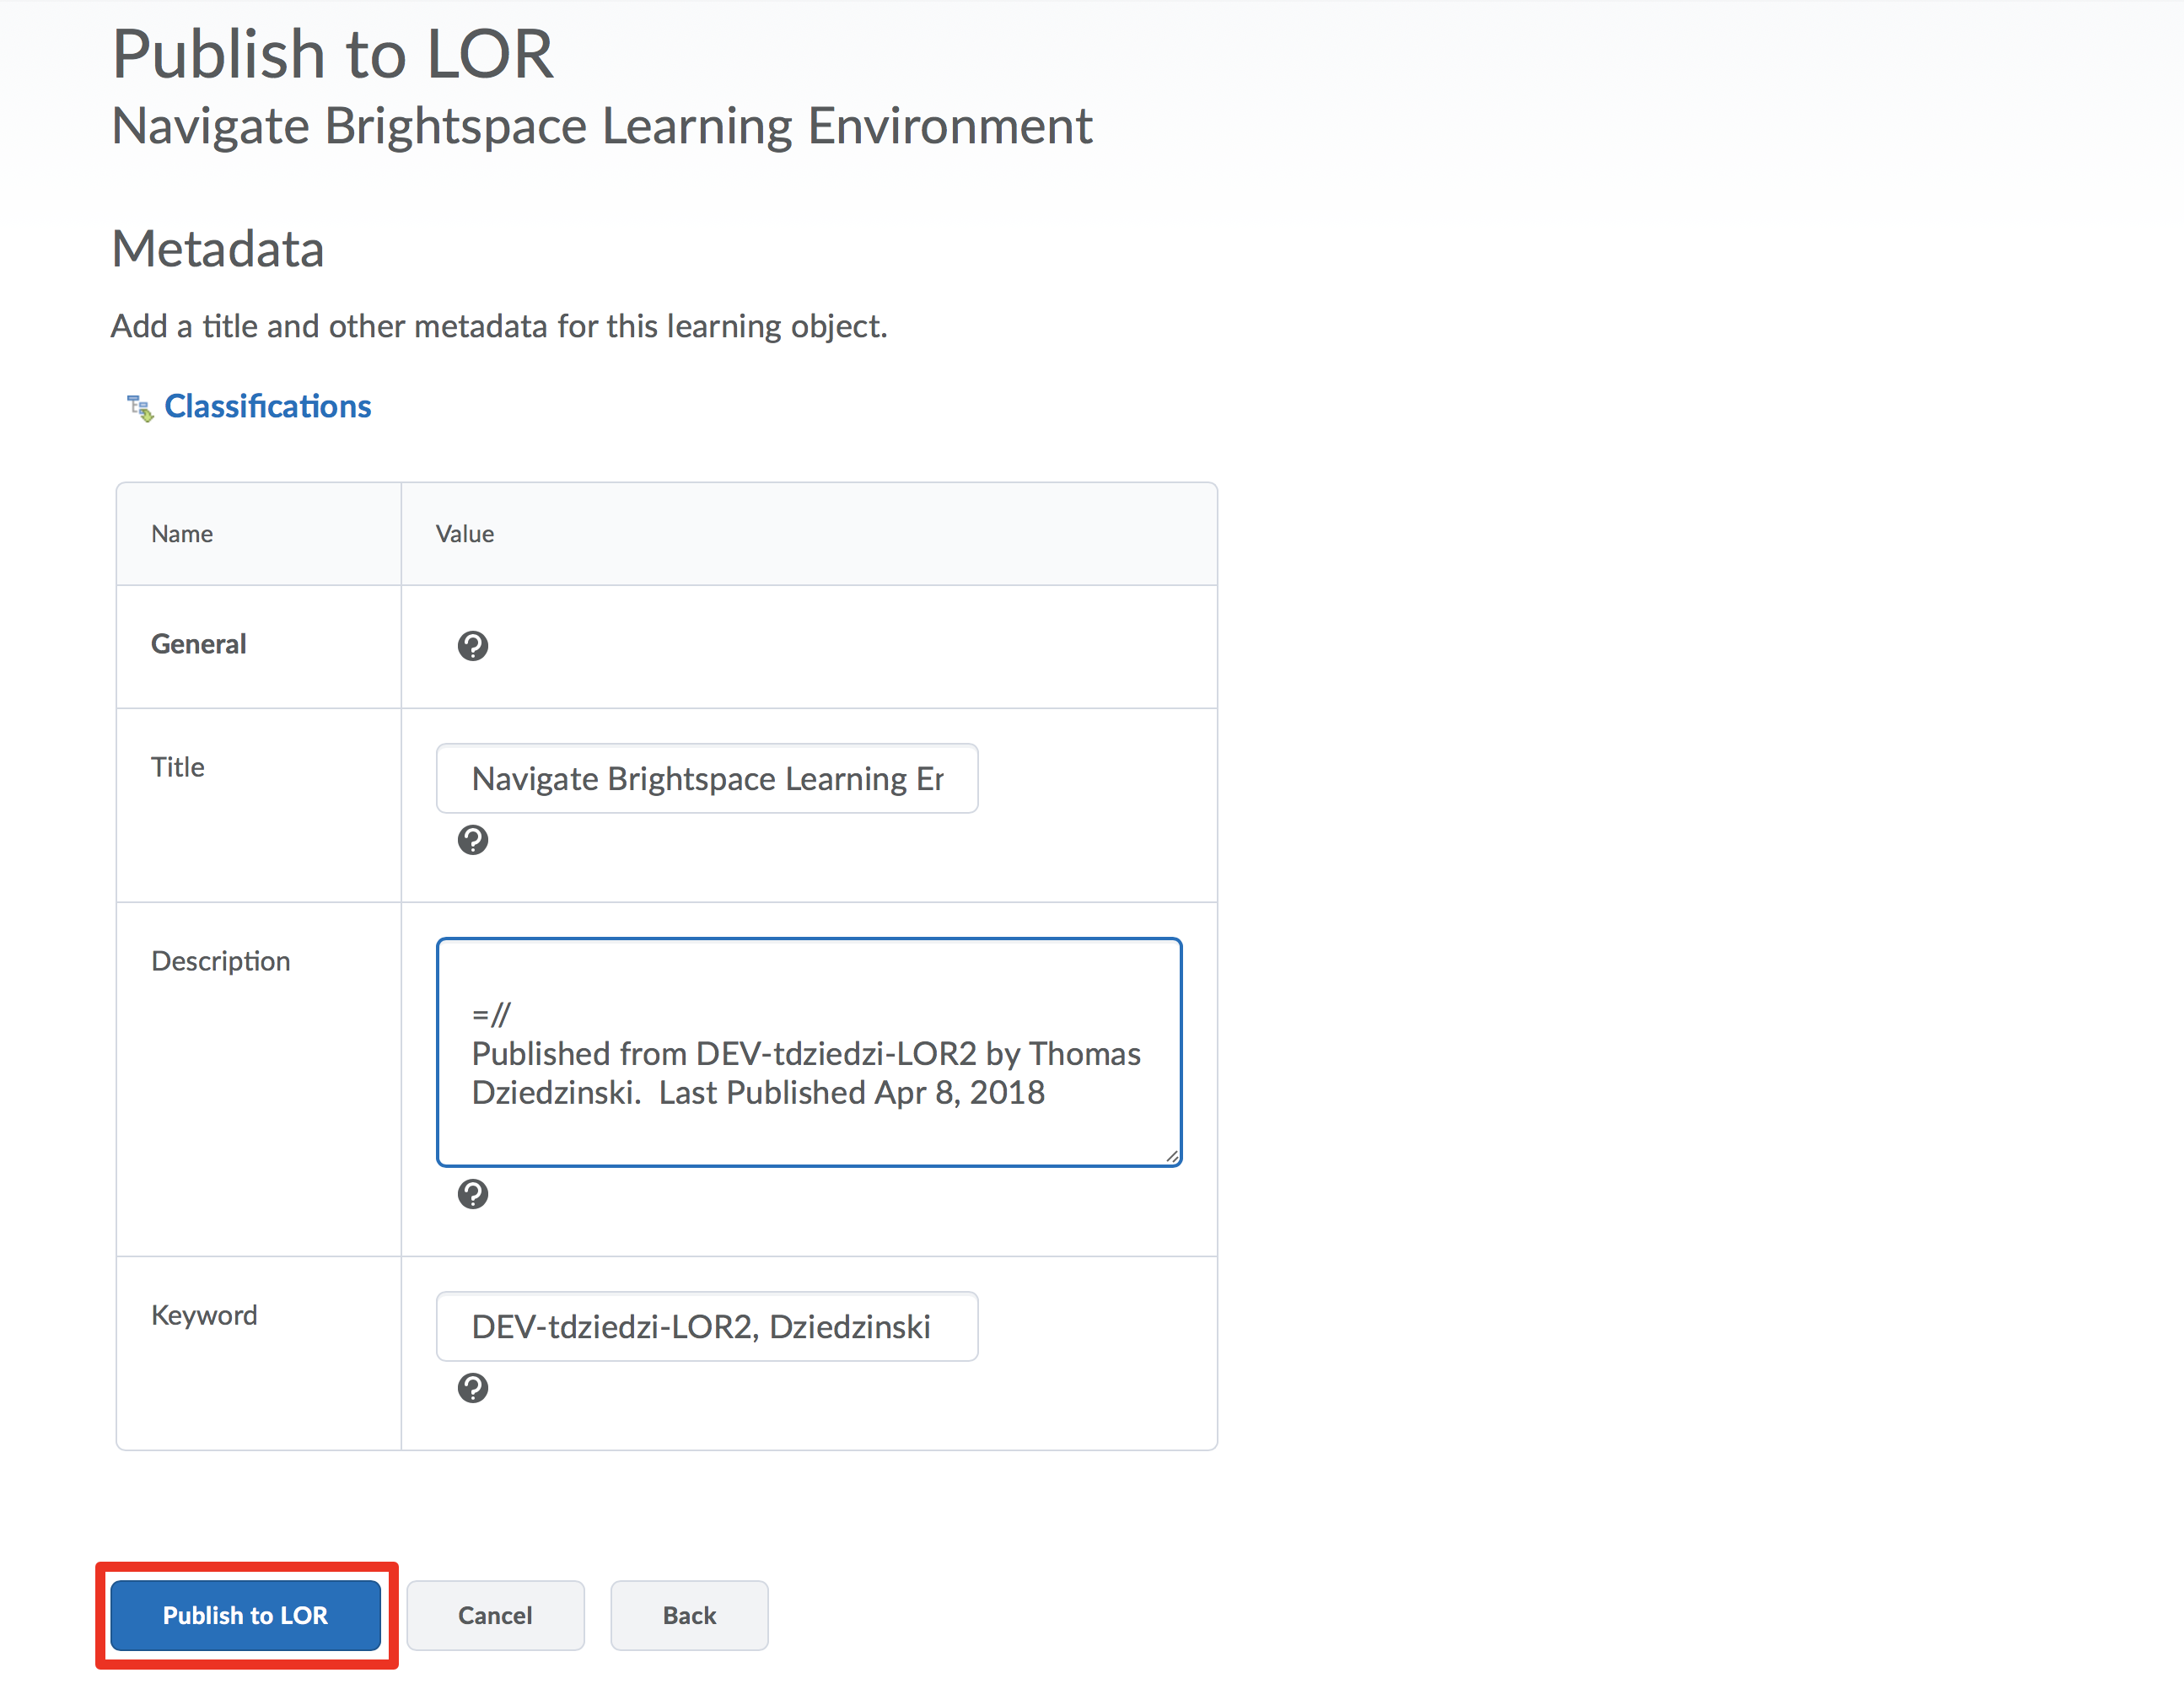
Task: Grab the Description textarea resize handle
Action: pyautogui.click(x=1171, y=1156)
